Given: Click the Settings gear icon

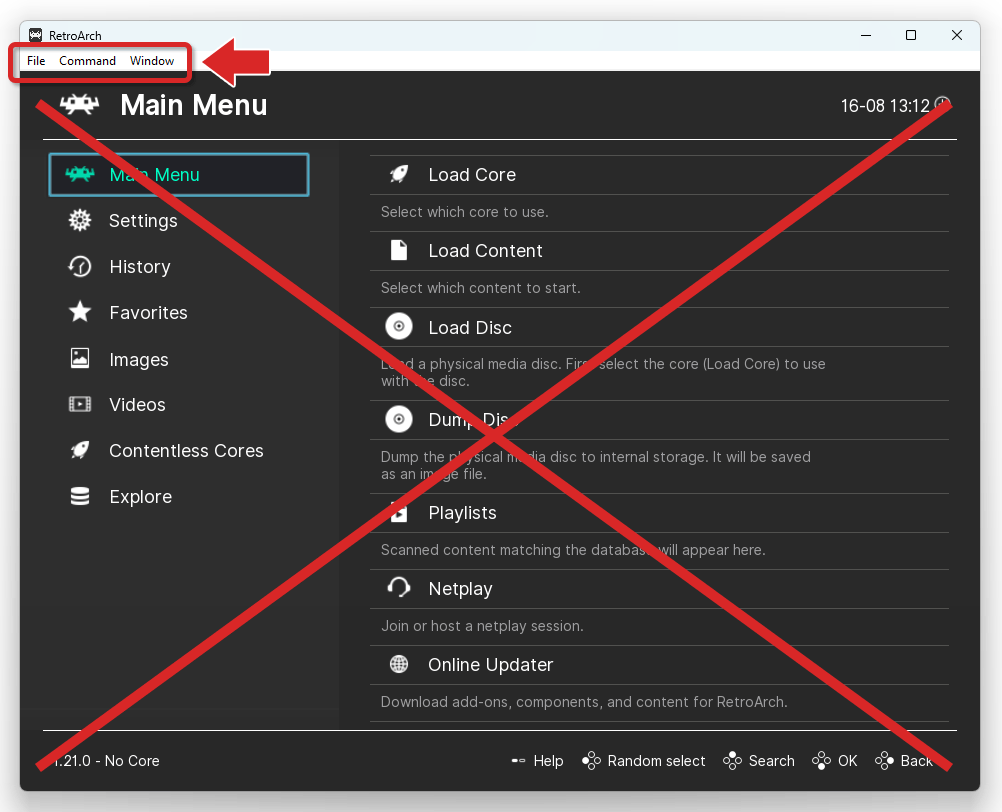Looking at the screenshot, I should [x=80, y=220].
